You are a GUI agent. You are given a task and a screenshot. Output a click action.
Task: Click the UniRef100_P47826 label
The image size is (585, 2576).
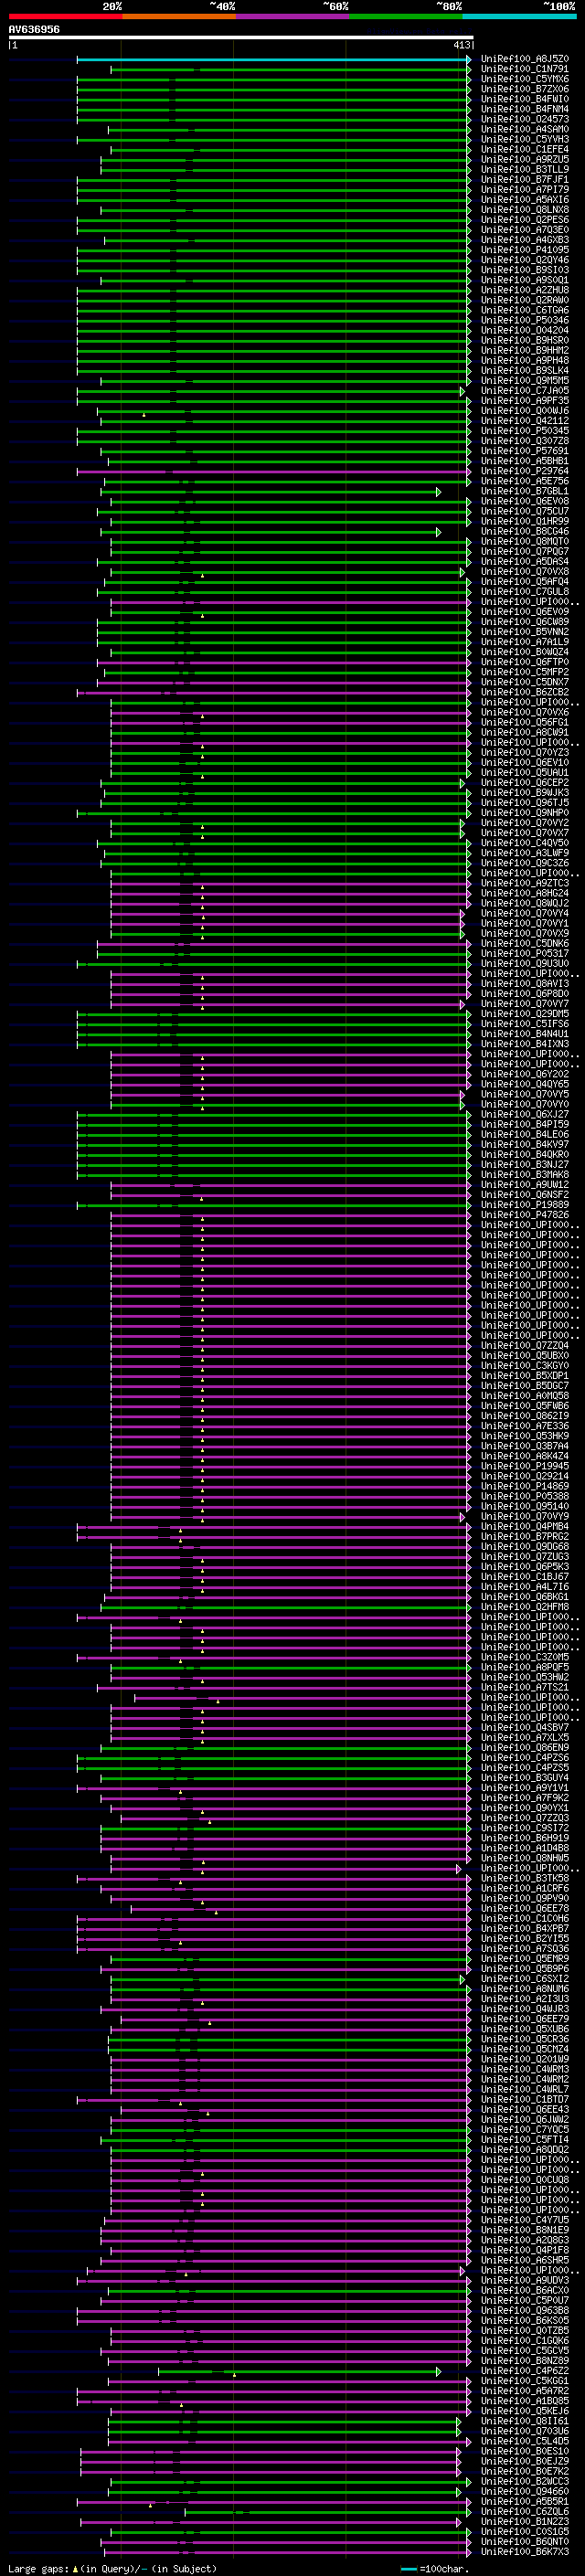(x=524, y=1215)
